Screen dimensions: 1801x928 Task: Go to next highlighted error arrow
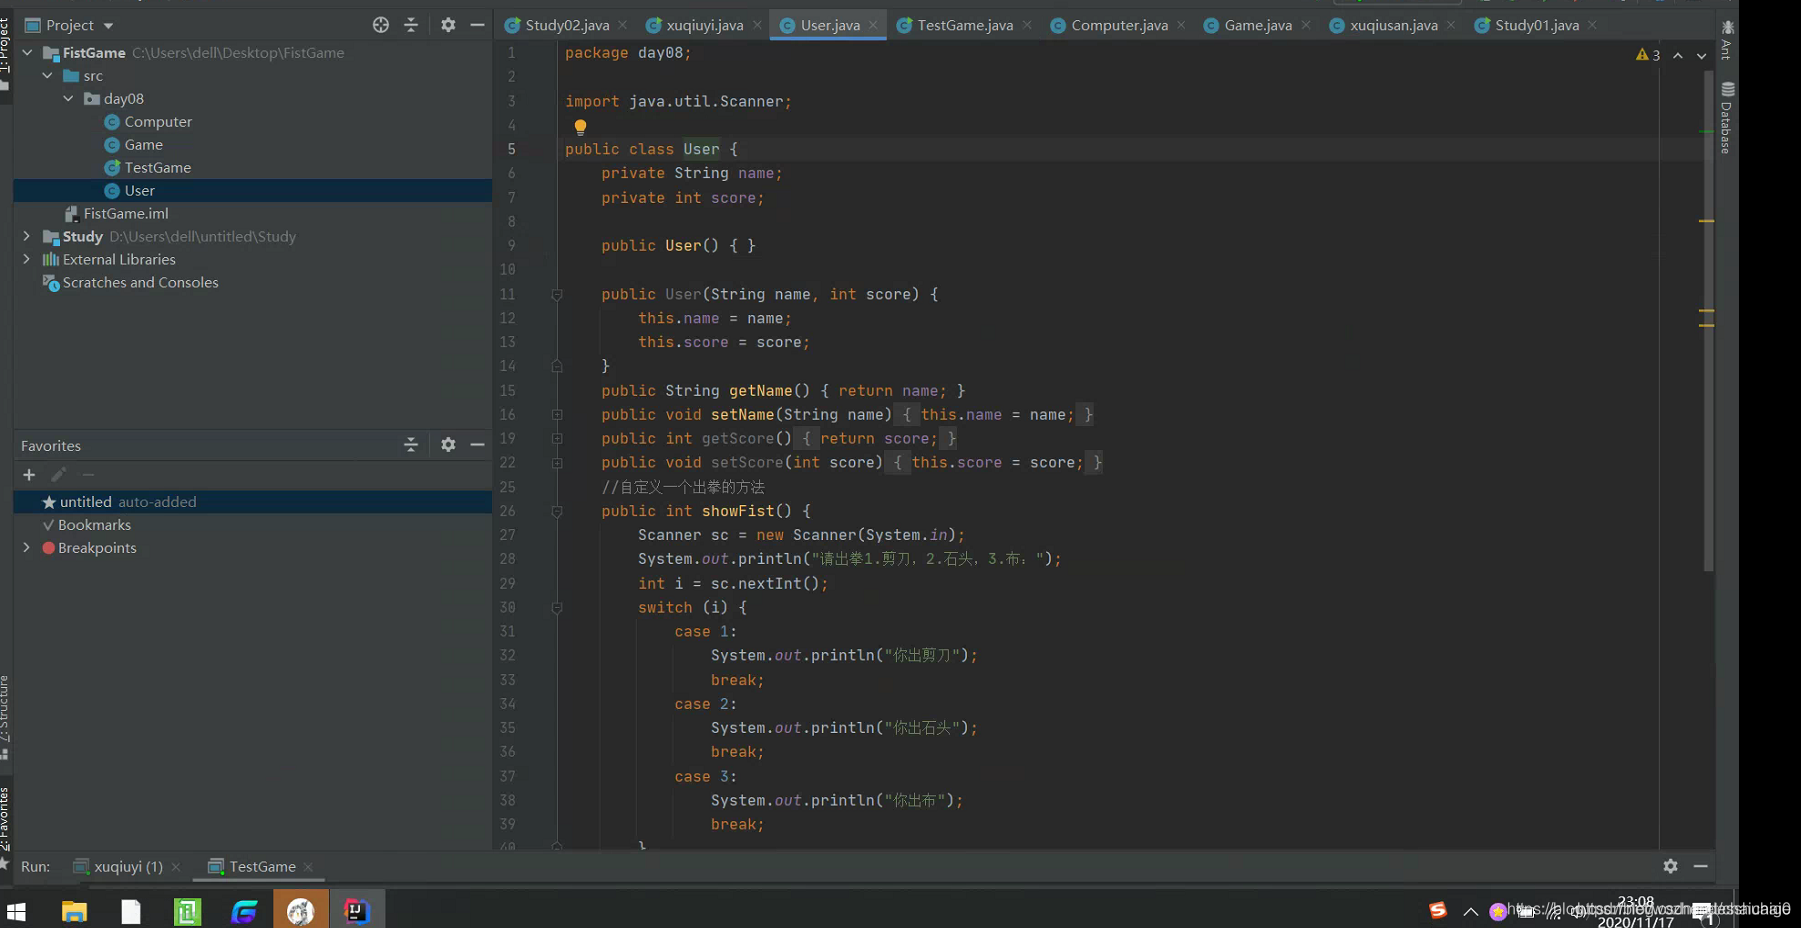point(1701,56)
